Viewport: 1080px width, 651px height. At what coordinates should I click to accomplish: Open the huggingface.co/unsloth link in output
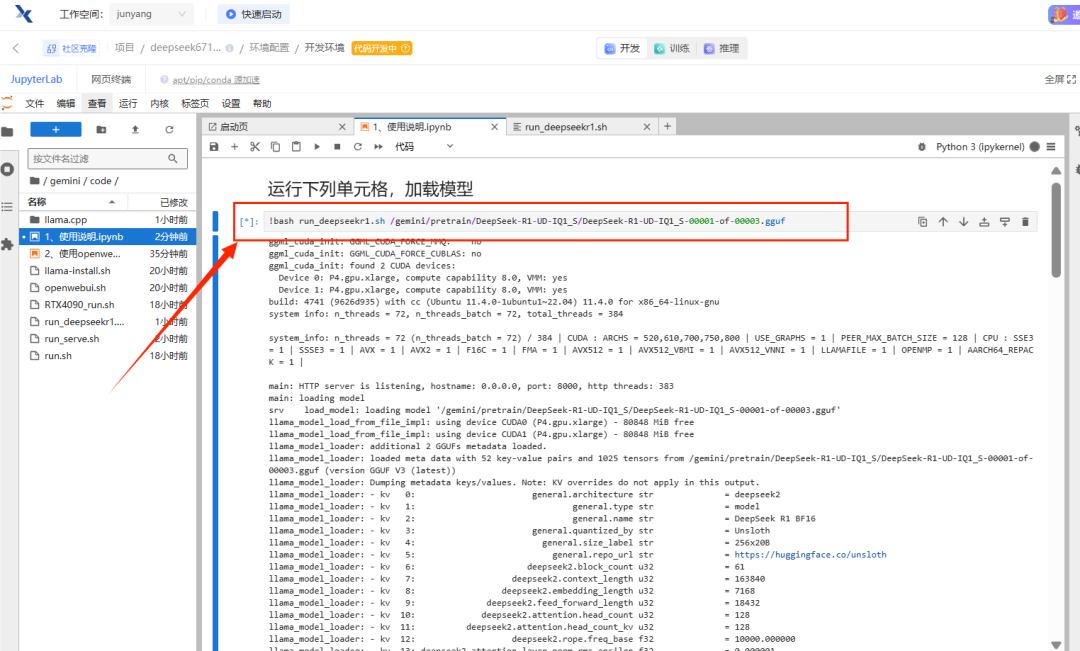tap(810, 555)
